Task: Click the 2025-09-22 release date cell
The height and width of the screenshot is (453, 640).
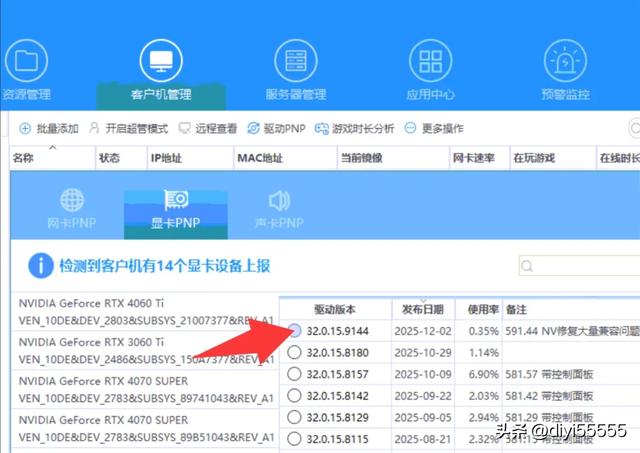Action: pos(423,396)
